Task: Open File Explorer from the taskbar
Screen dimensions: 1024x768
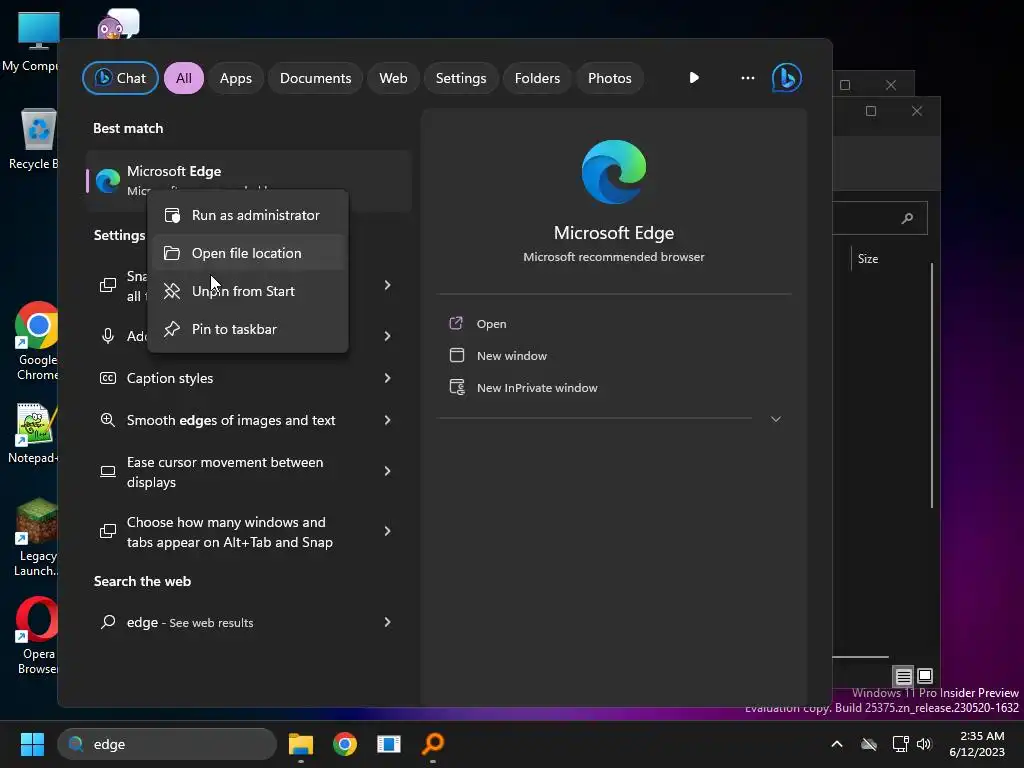Action: click(301, 744)
